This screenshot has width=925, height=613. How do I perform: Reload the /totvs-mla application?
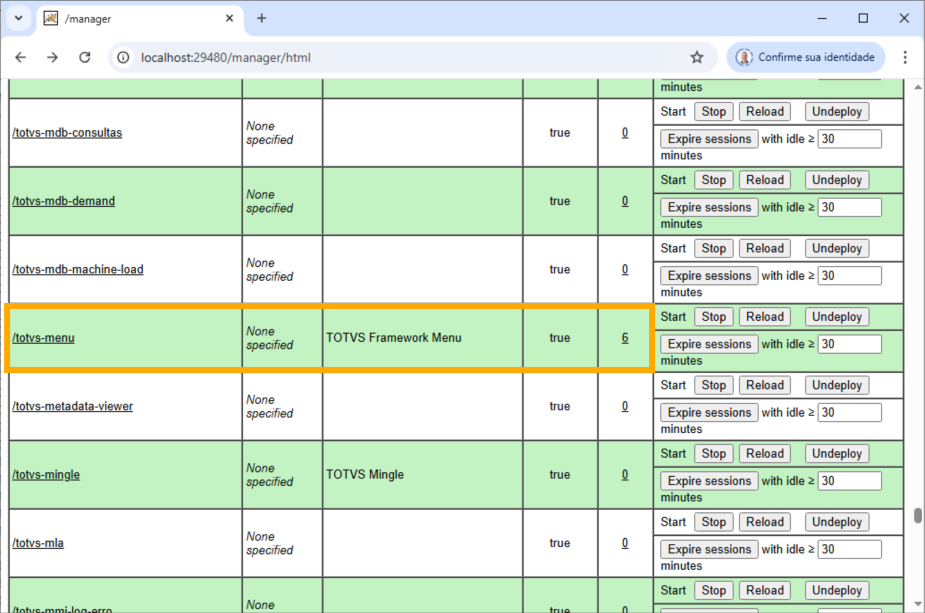point(765,522)
